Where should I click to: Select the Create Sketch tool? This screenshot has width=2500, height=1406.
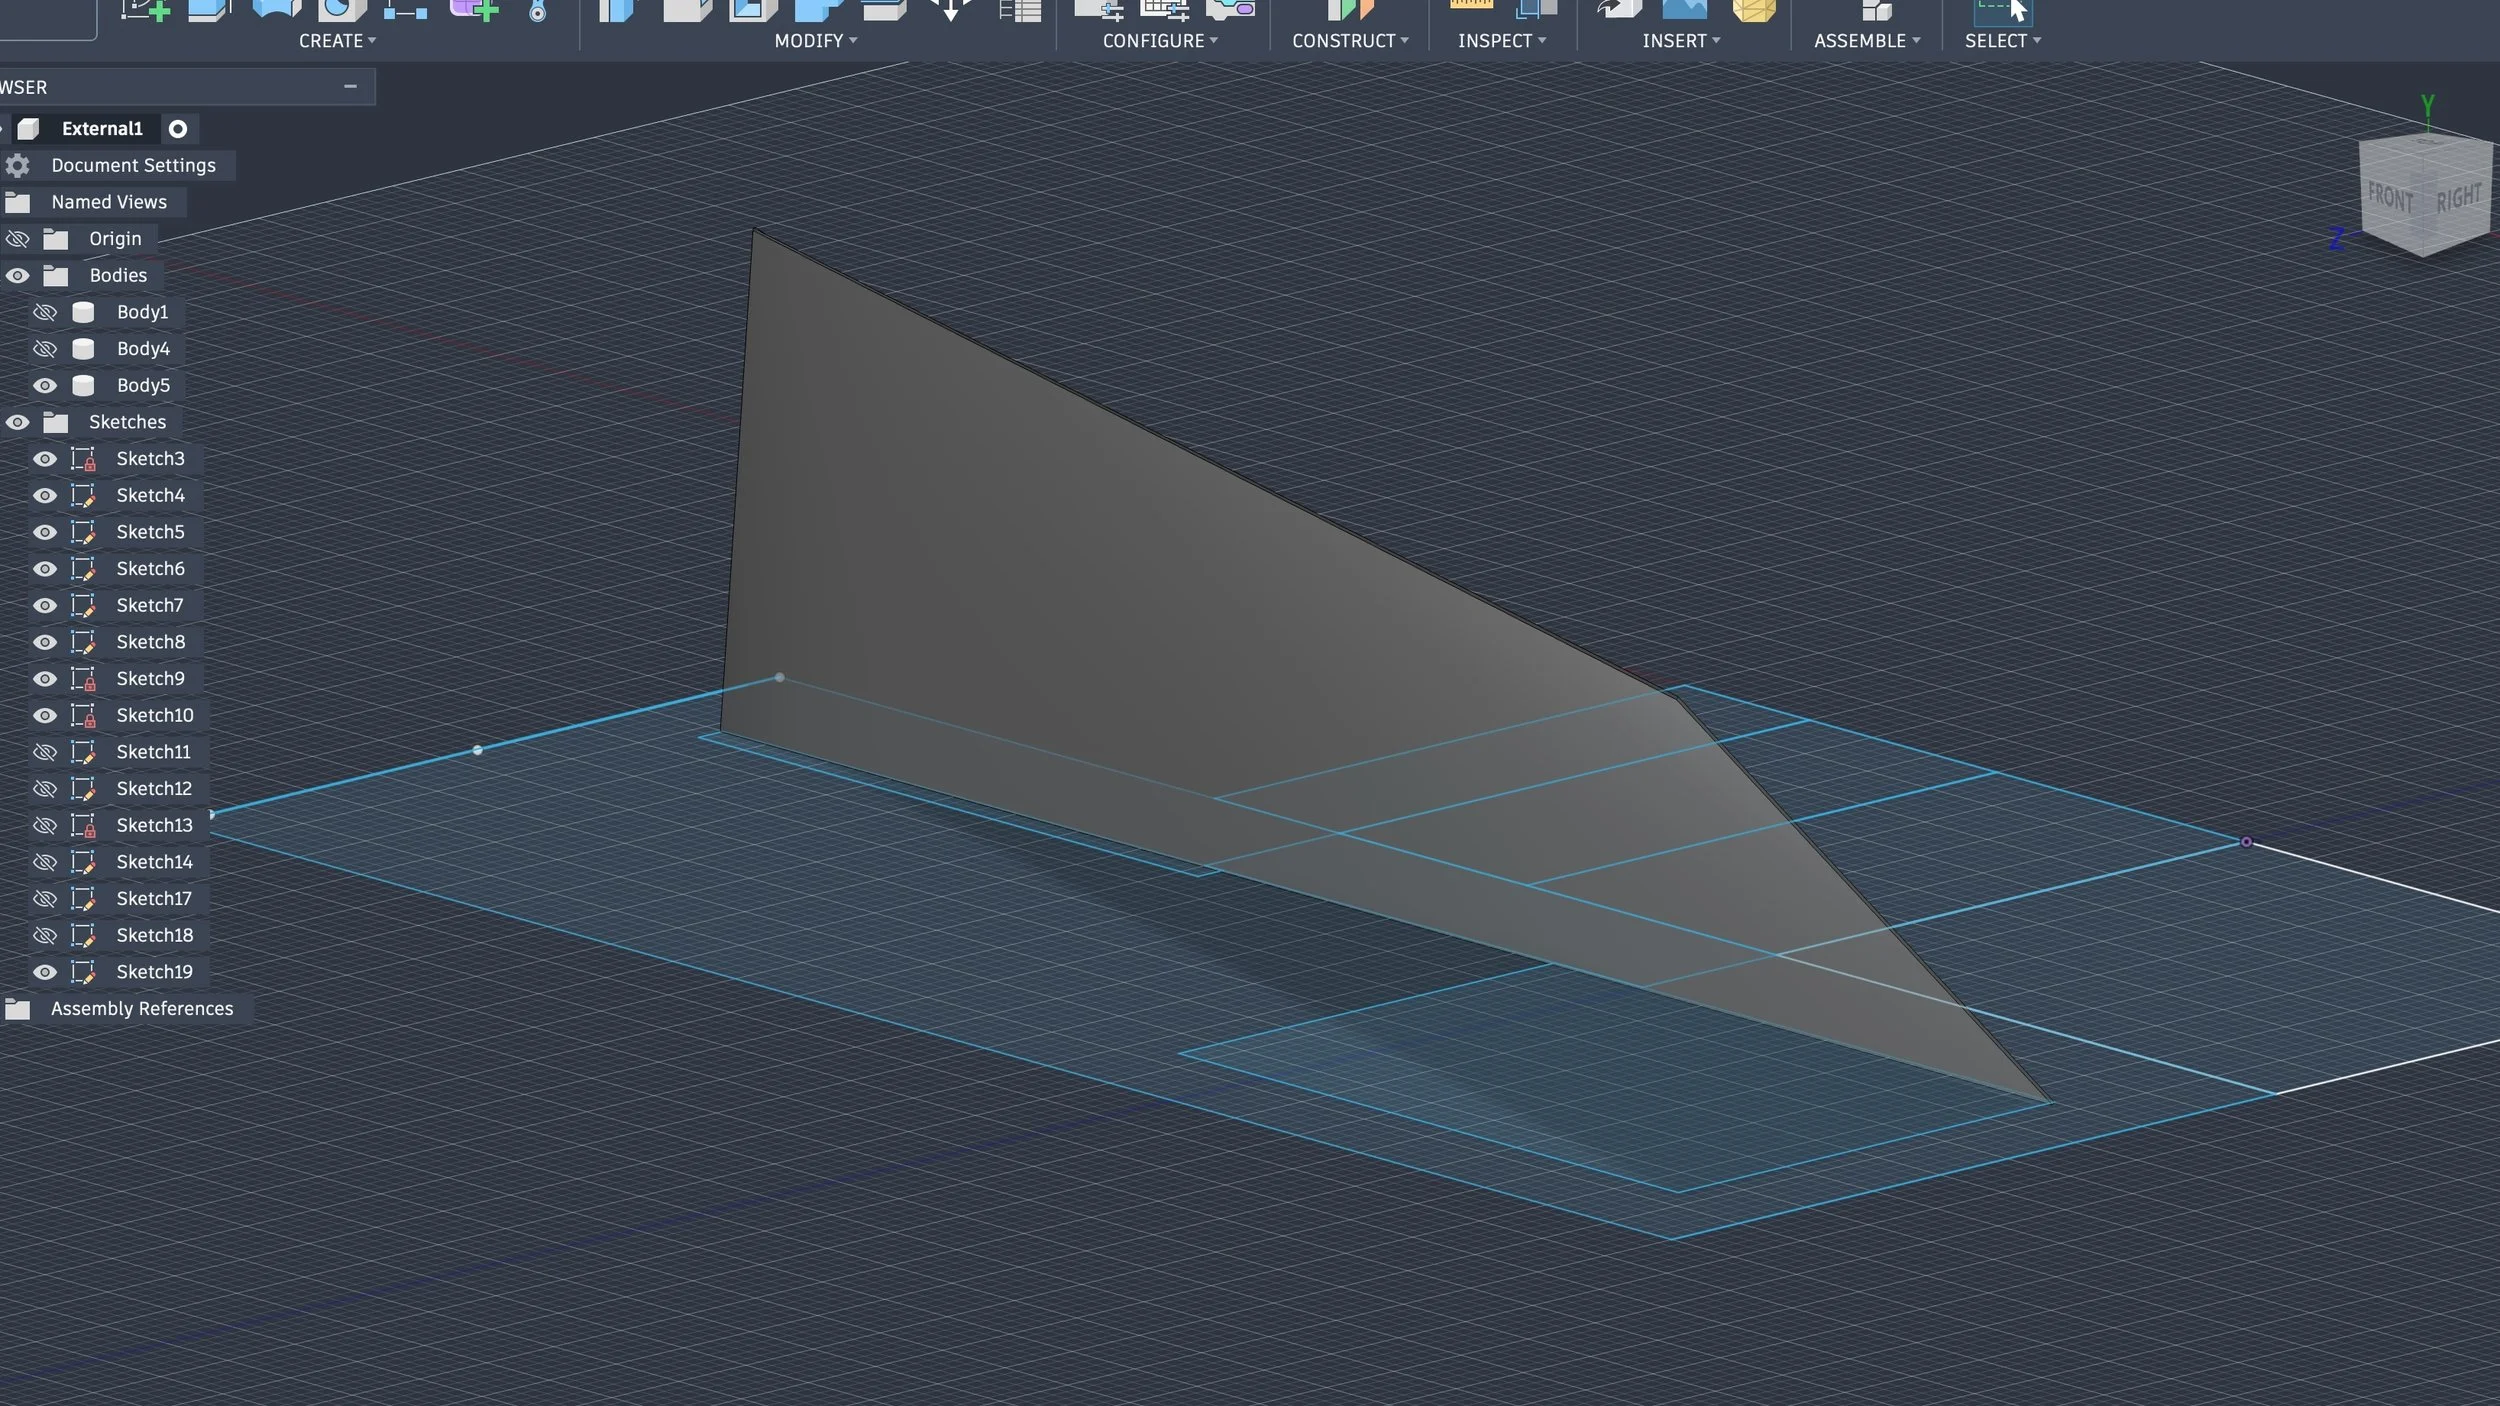(146, 9)
